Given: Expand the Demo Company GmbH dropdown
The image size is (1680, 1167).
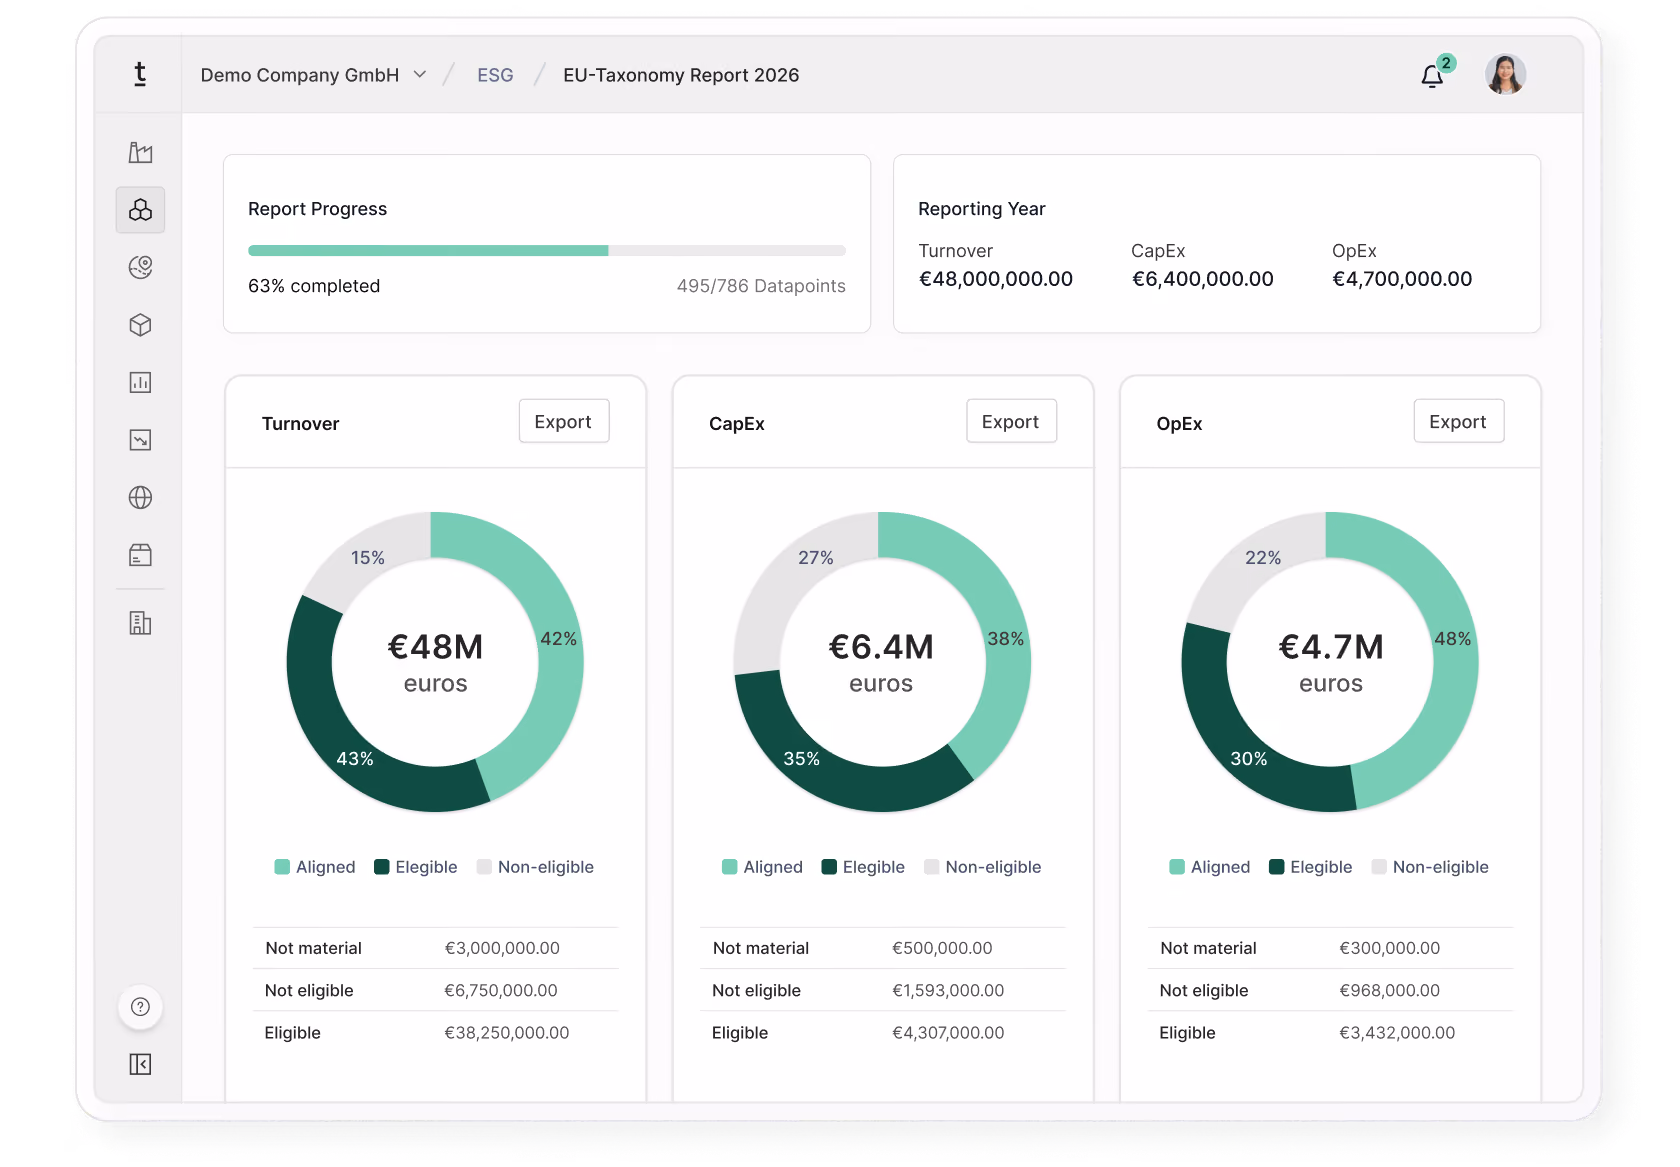Looking at the screenshot, I should click(314, 75).
